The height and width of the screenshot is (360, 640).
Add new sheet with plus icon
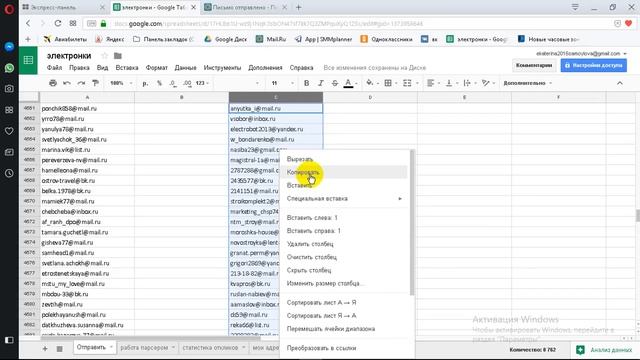(45, 349)
